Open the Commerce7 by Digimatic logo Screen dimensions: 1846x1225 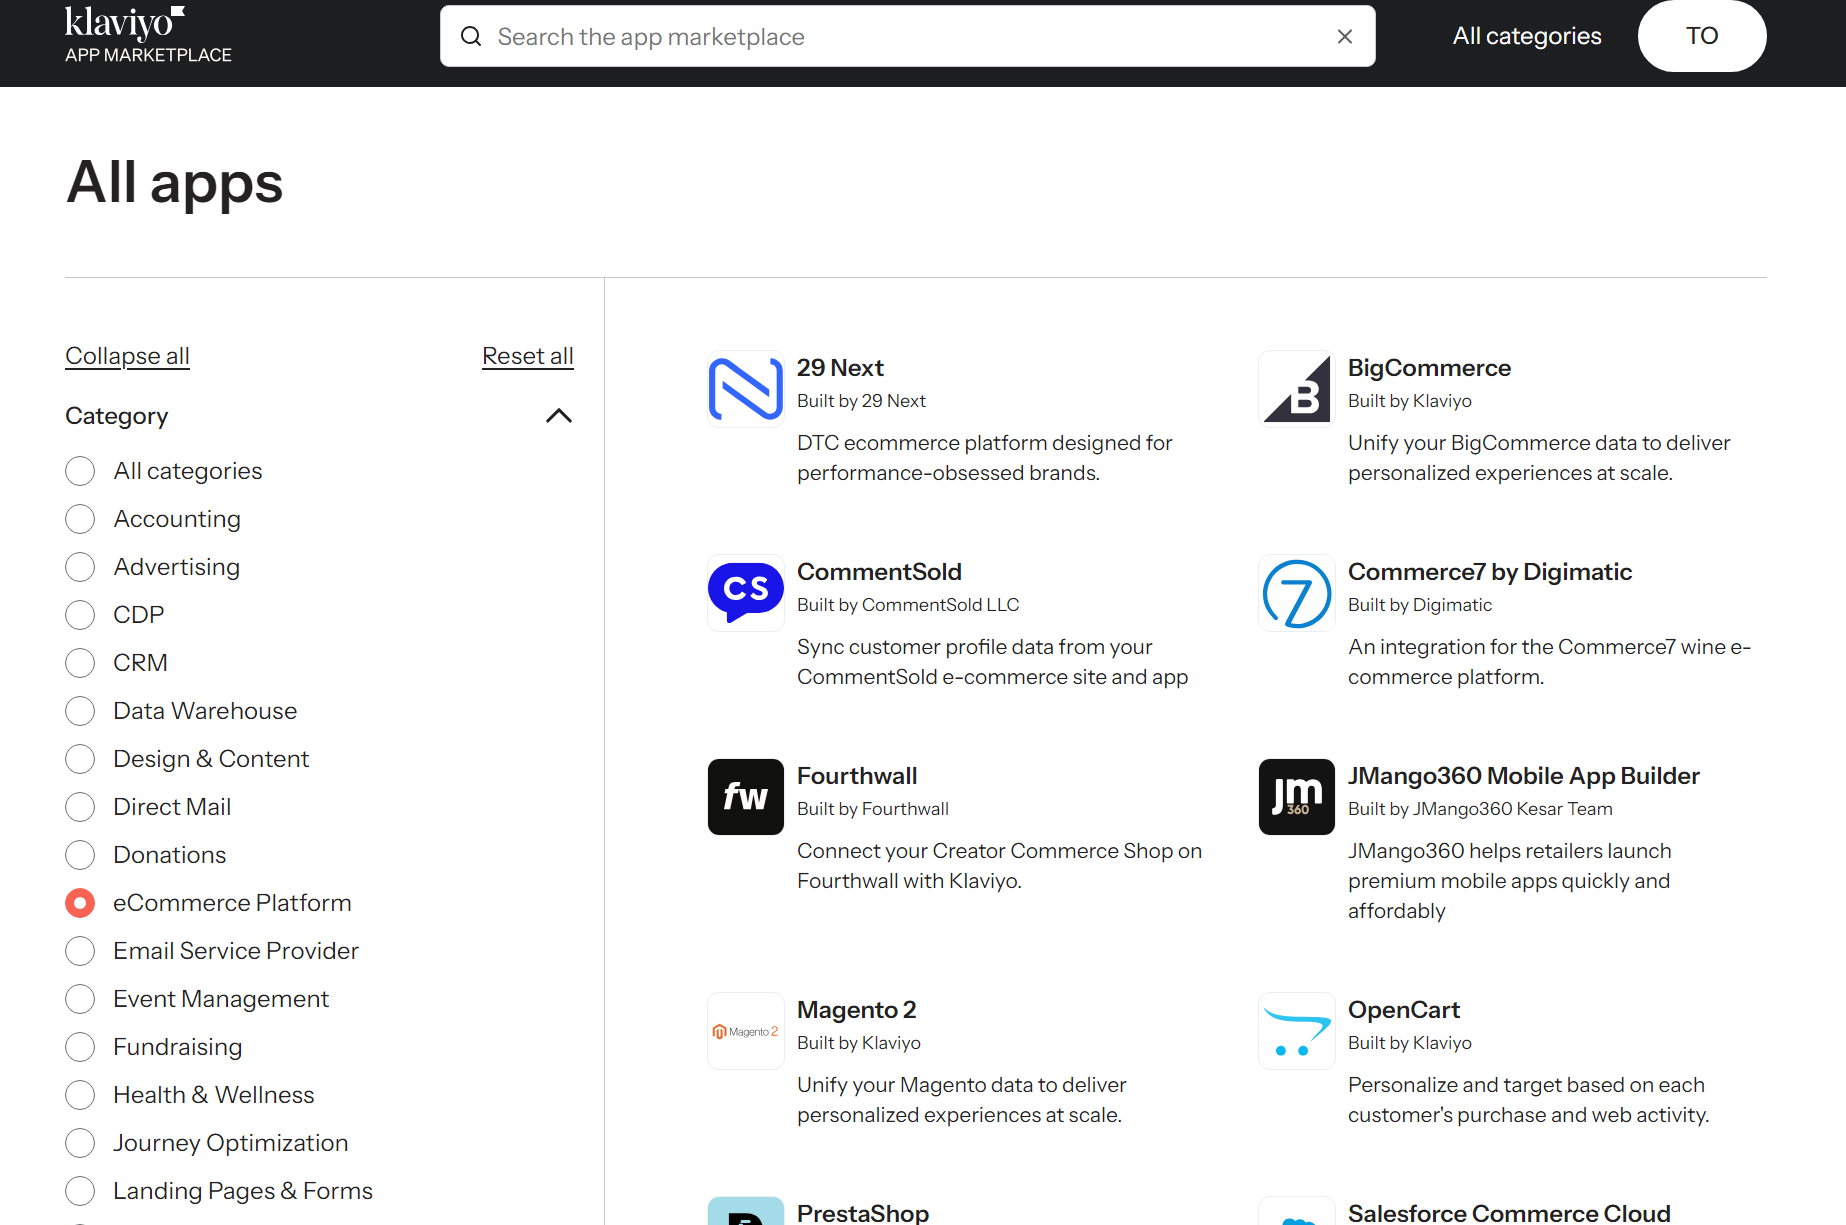[1296, 592]
